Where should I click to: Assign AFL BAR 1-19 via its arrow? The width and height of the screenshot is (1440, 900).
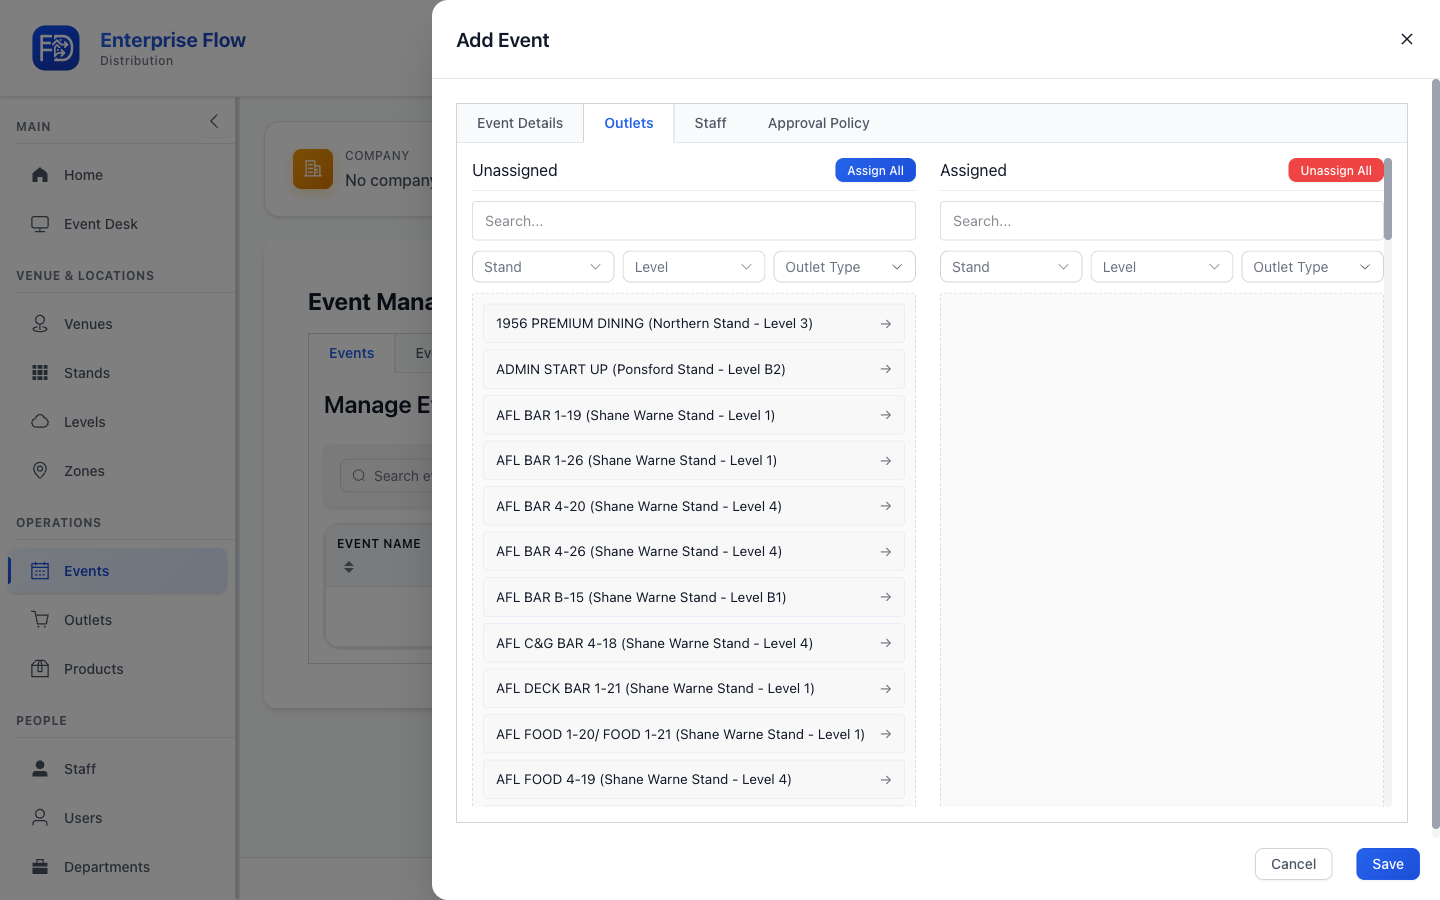[x=886, y=415]
